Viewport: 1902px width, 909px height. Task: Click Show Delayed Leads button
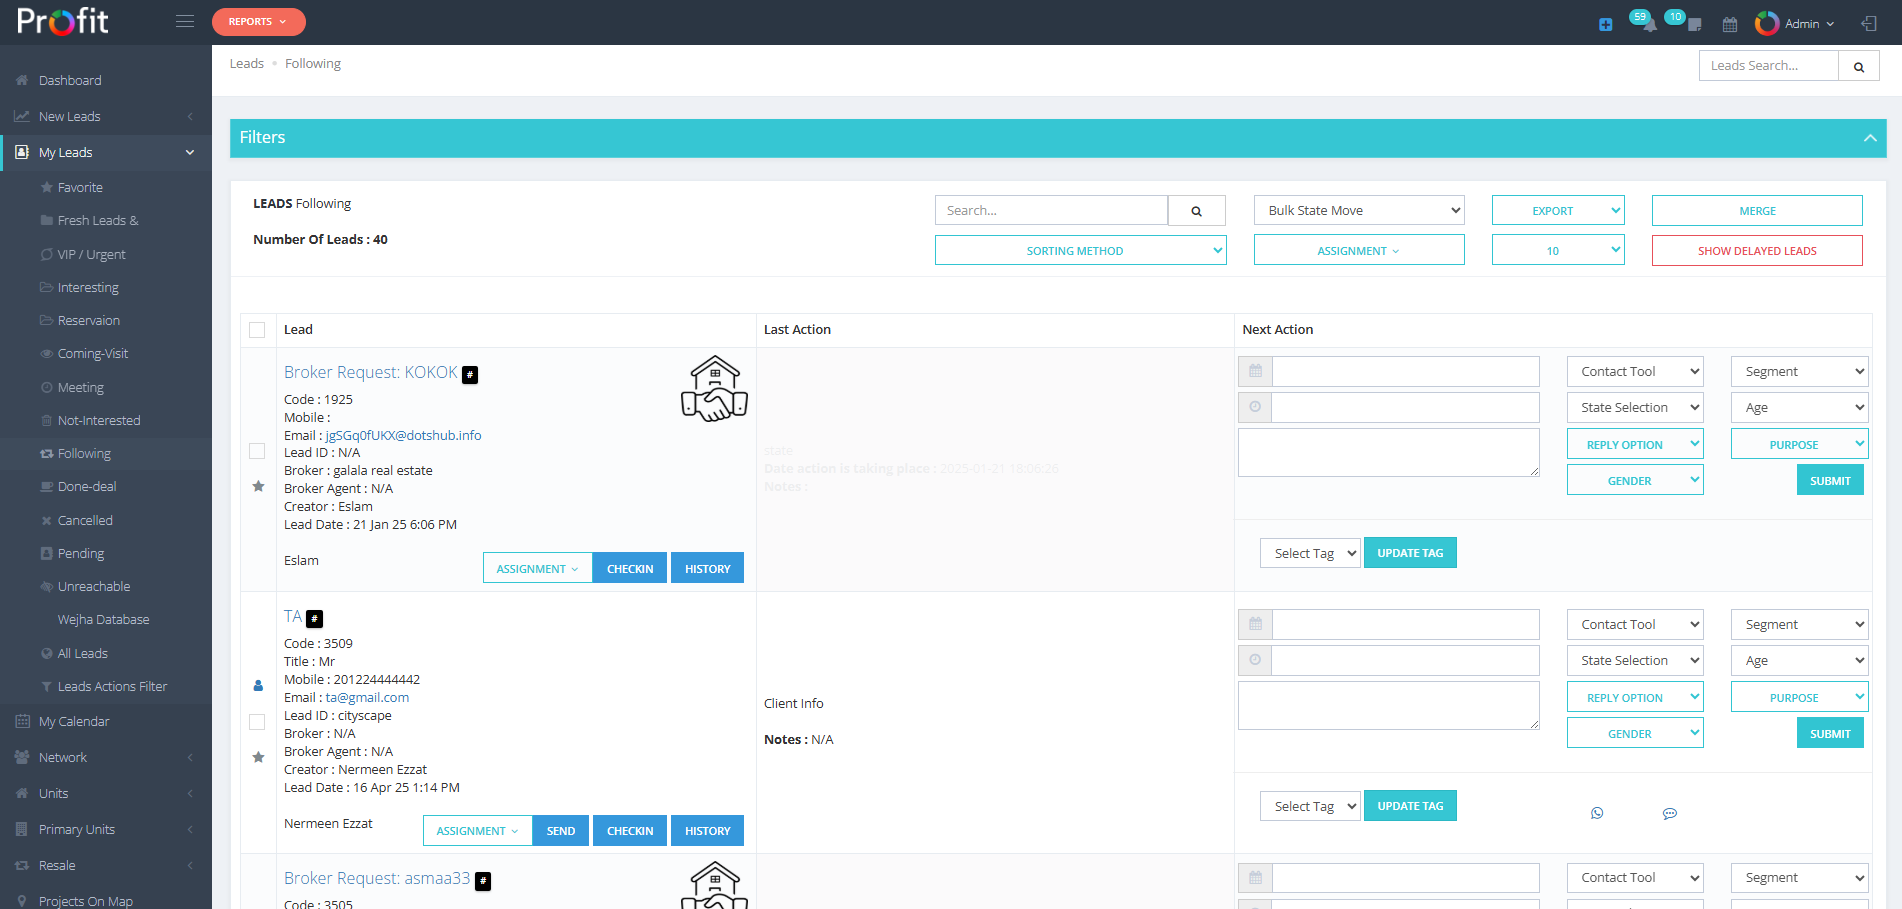1756,251
